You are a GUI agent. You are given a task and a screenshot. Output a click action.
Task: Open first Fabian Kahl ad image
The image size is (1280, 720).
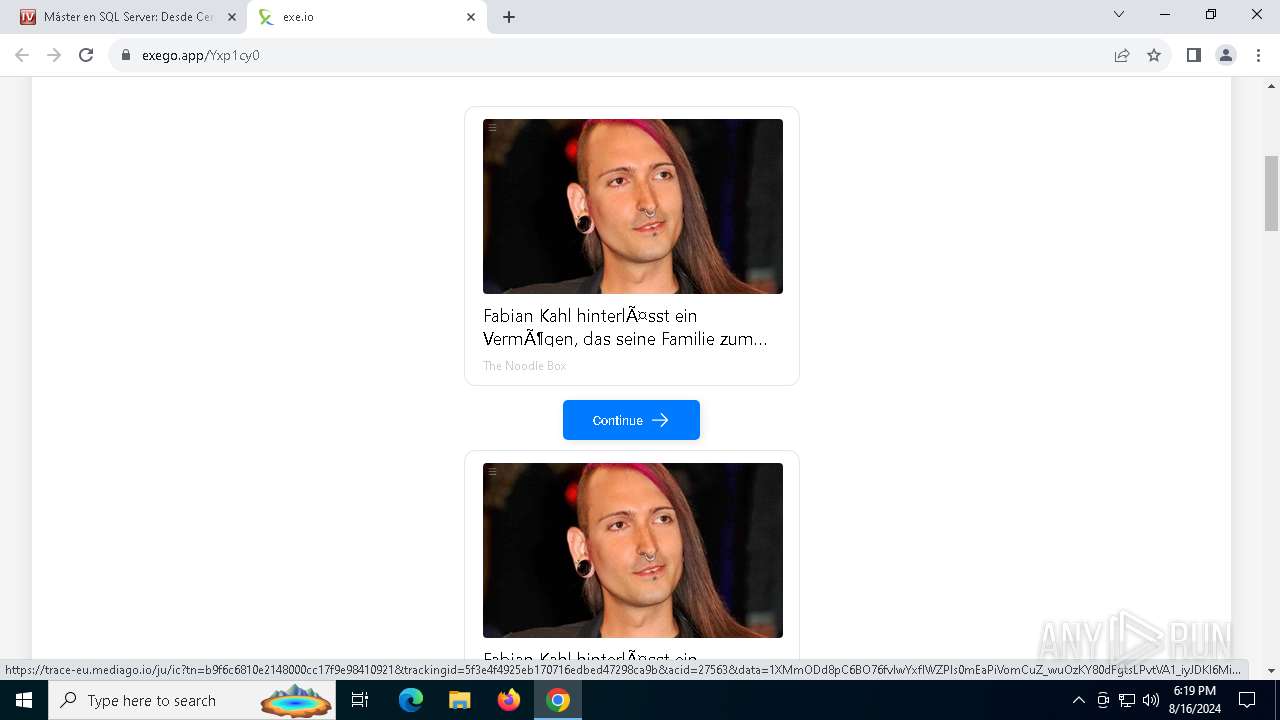(633, 206)
